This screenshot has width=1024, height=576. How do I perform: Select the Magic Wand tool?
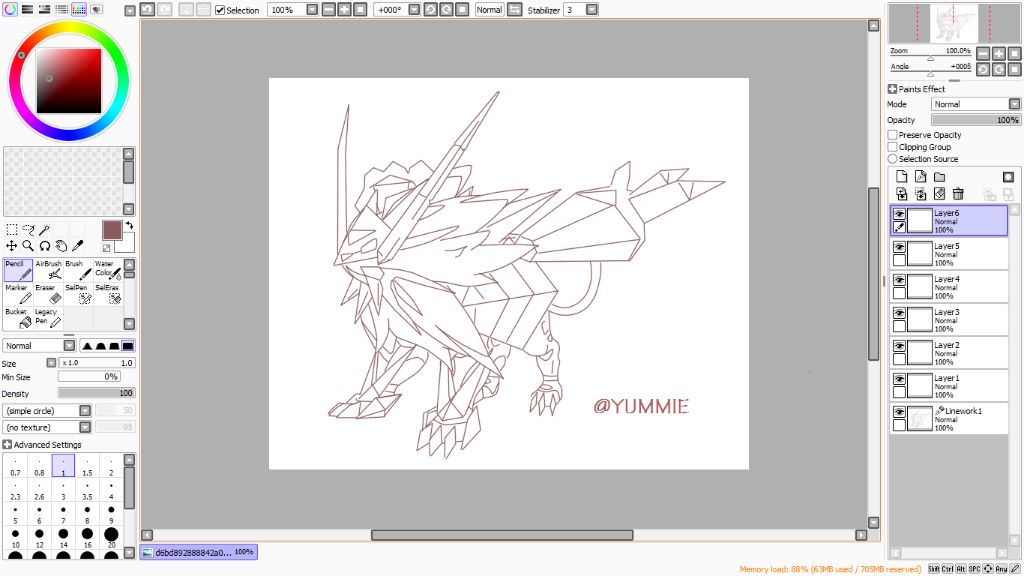pyautogui.click(x=44, y=229)
